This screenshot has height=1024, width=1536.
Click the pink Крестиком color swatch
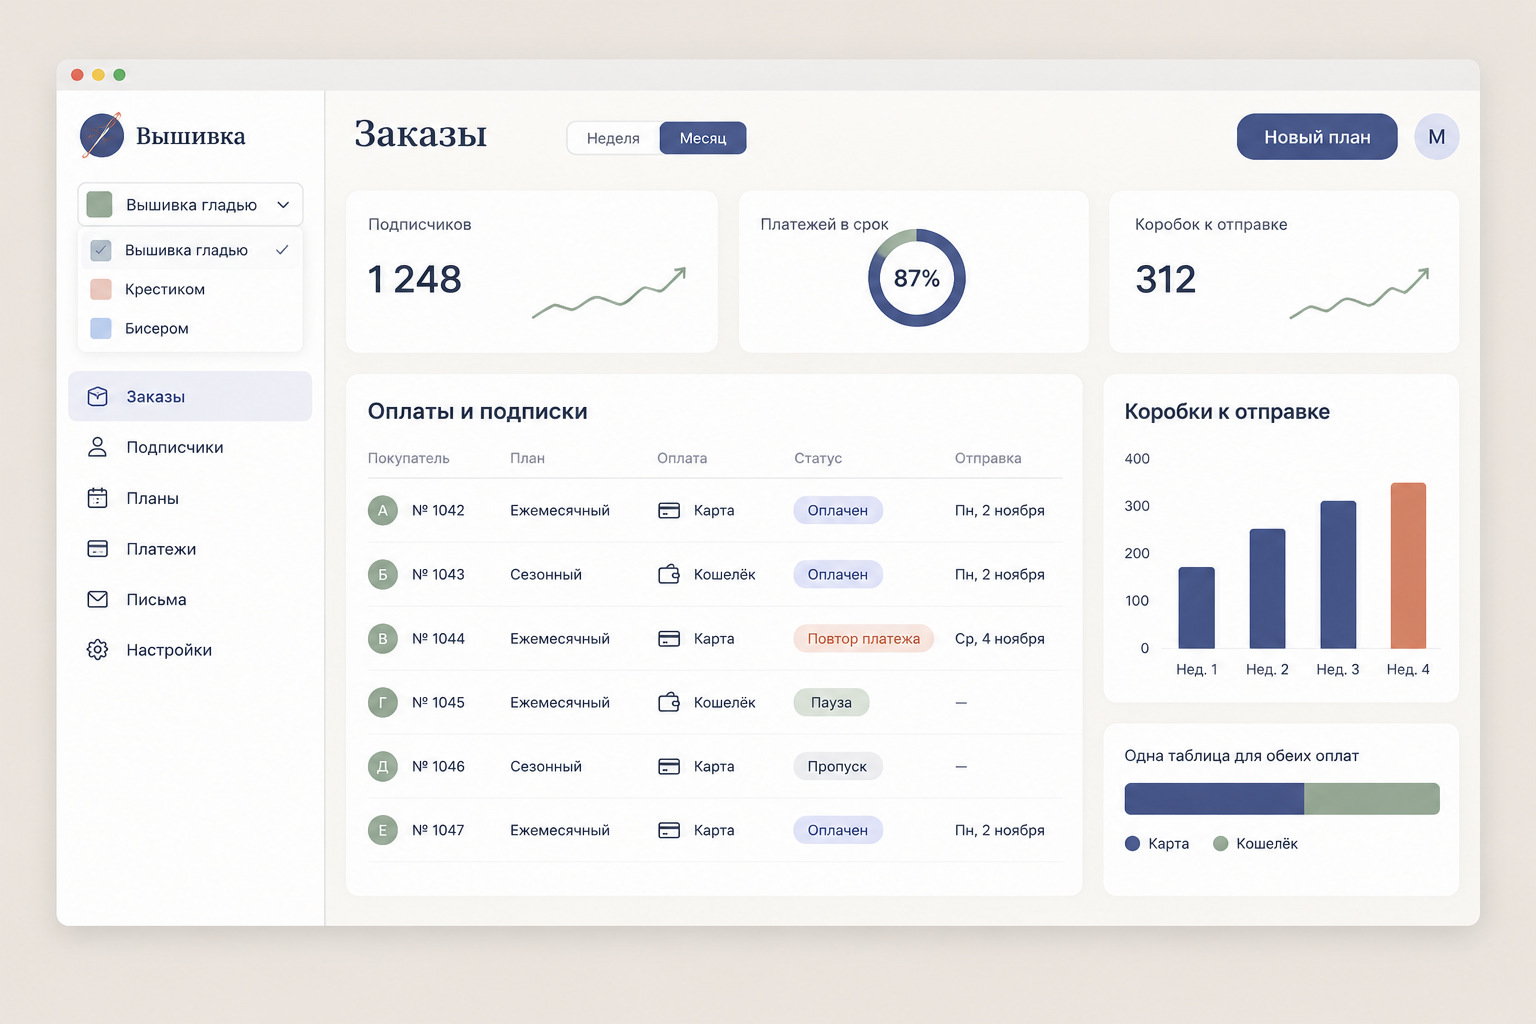[101, 289]
